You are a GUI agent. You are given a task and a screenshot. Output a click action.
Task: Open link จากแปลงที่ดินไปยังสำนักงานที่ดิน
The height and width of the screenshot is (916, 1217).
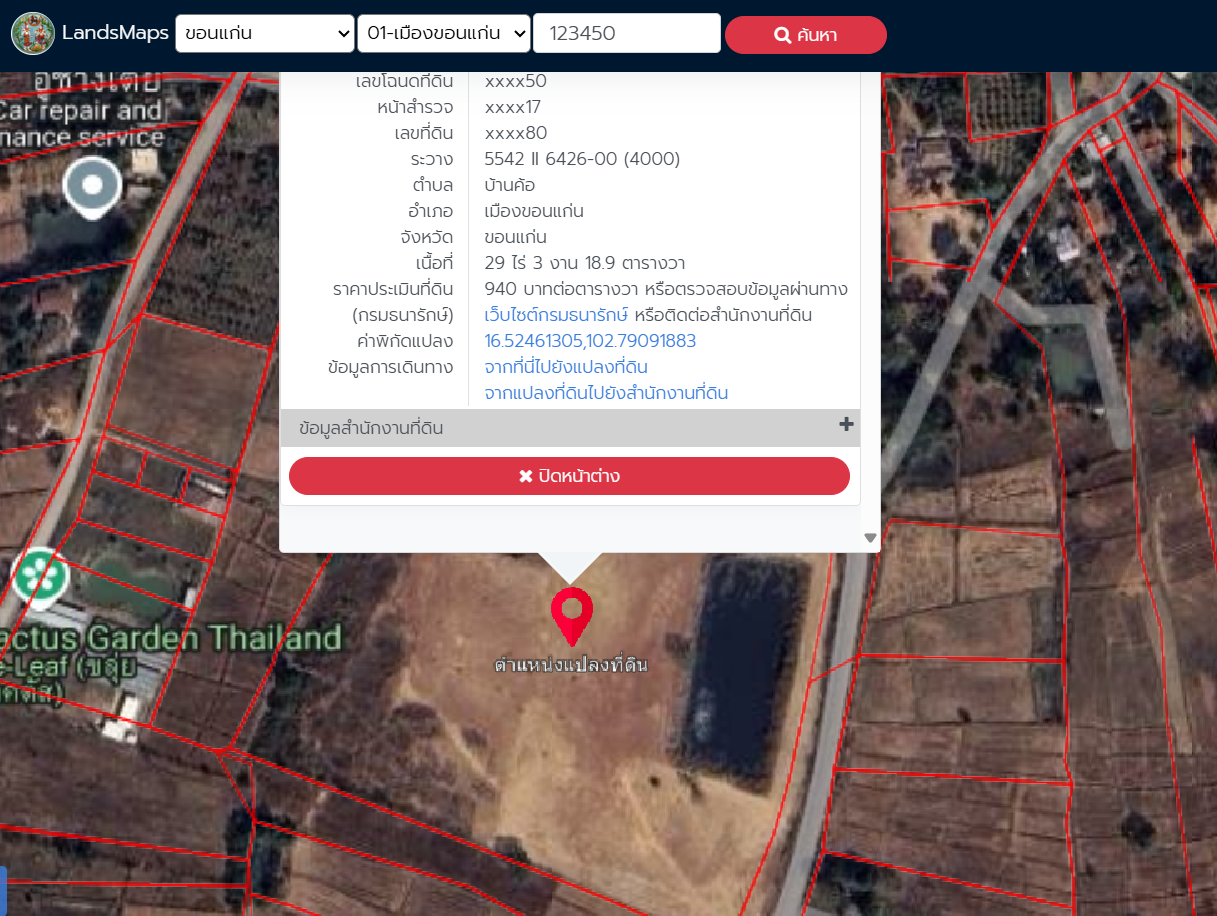pyautogui.click(x=606, y=393)
